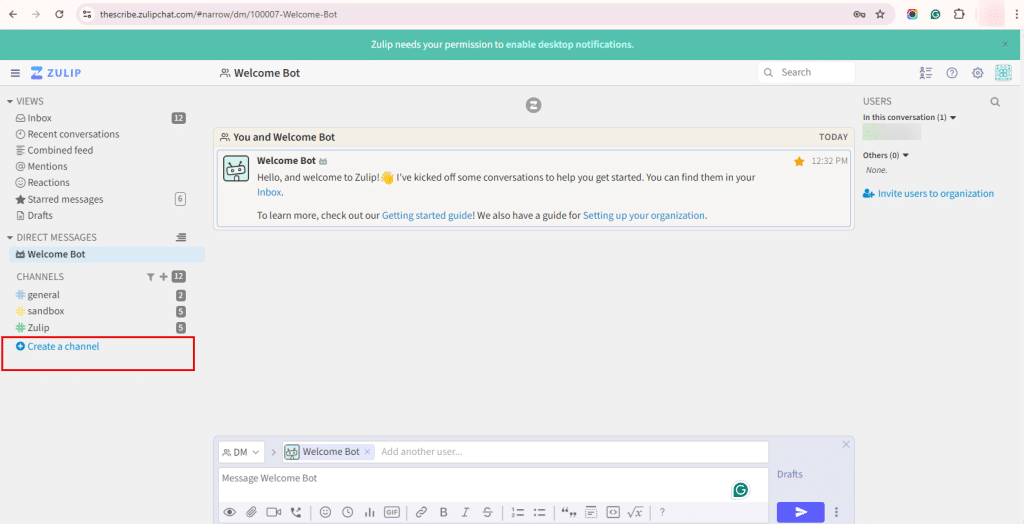Filter channels with the funnel icon
This screenshot has width=1024, height=524.
151,277
